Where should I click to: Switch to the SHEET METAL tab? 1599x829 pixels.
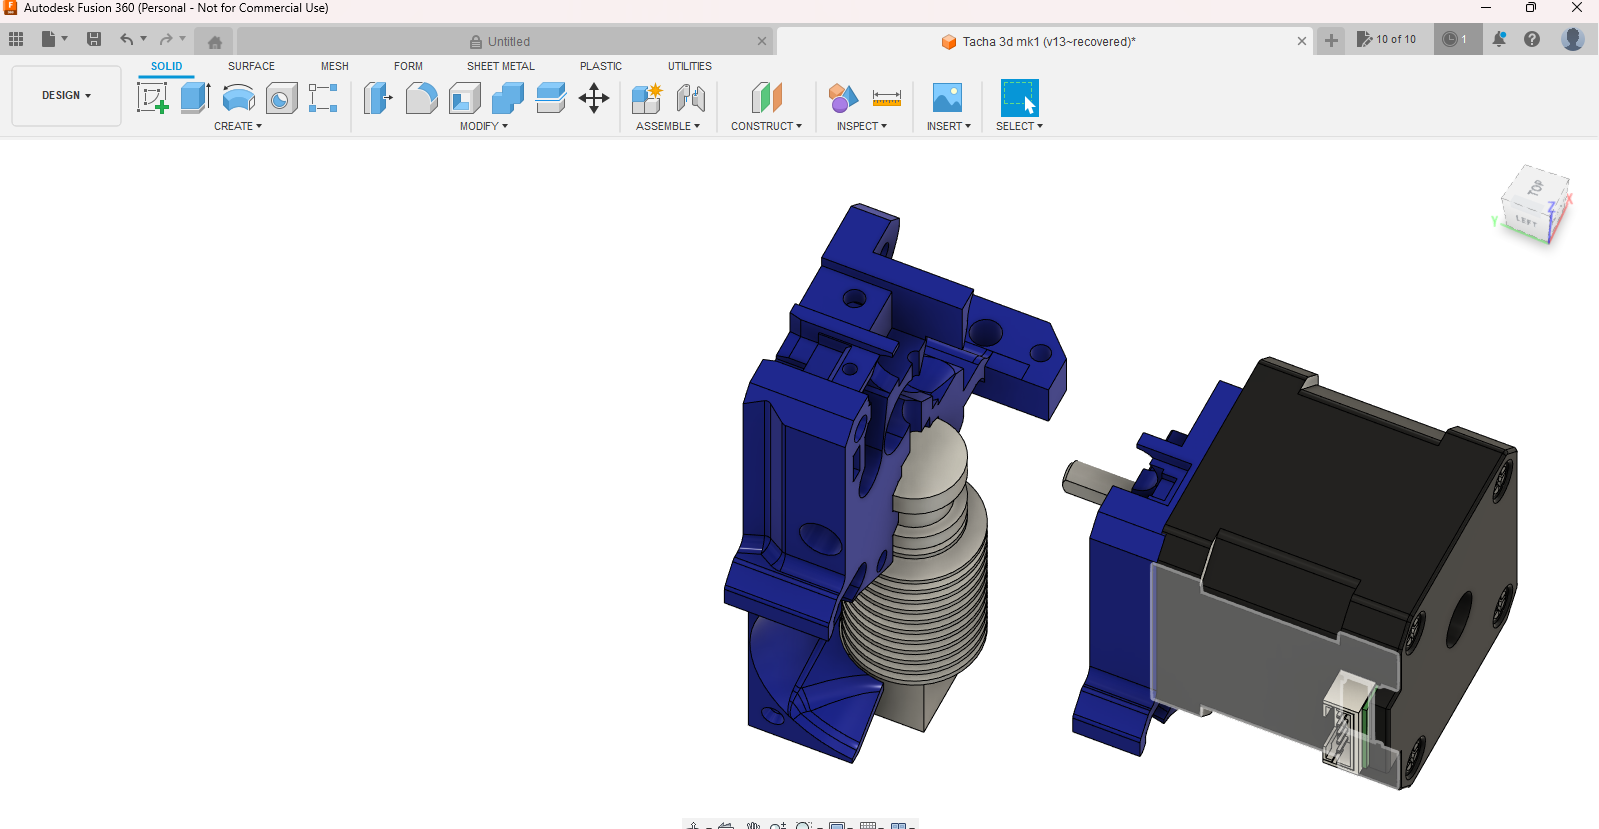[500, 66]
